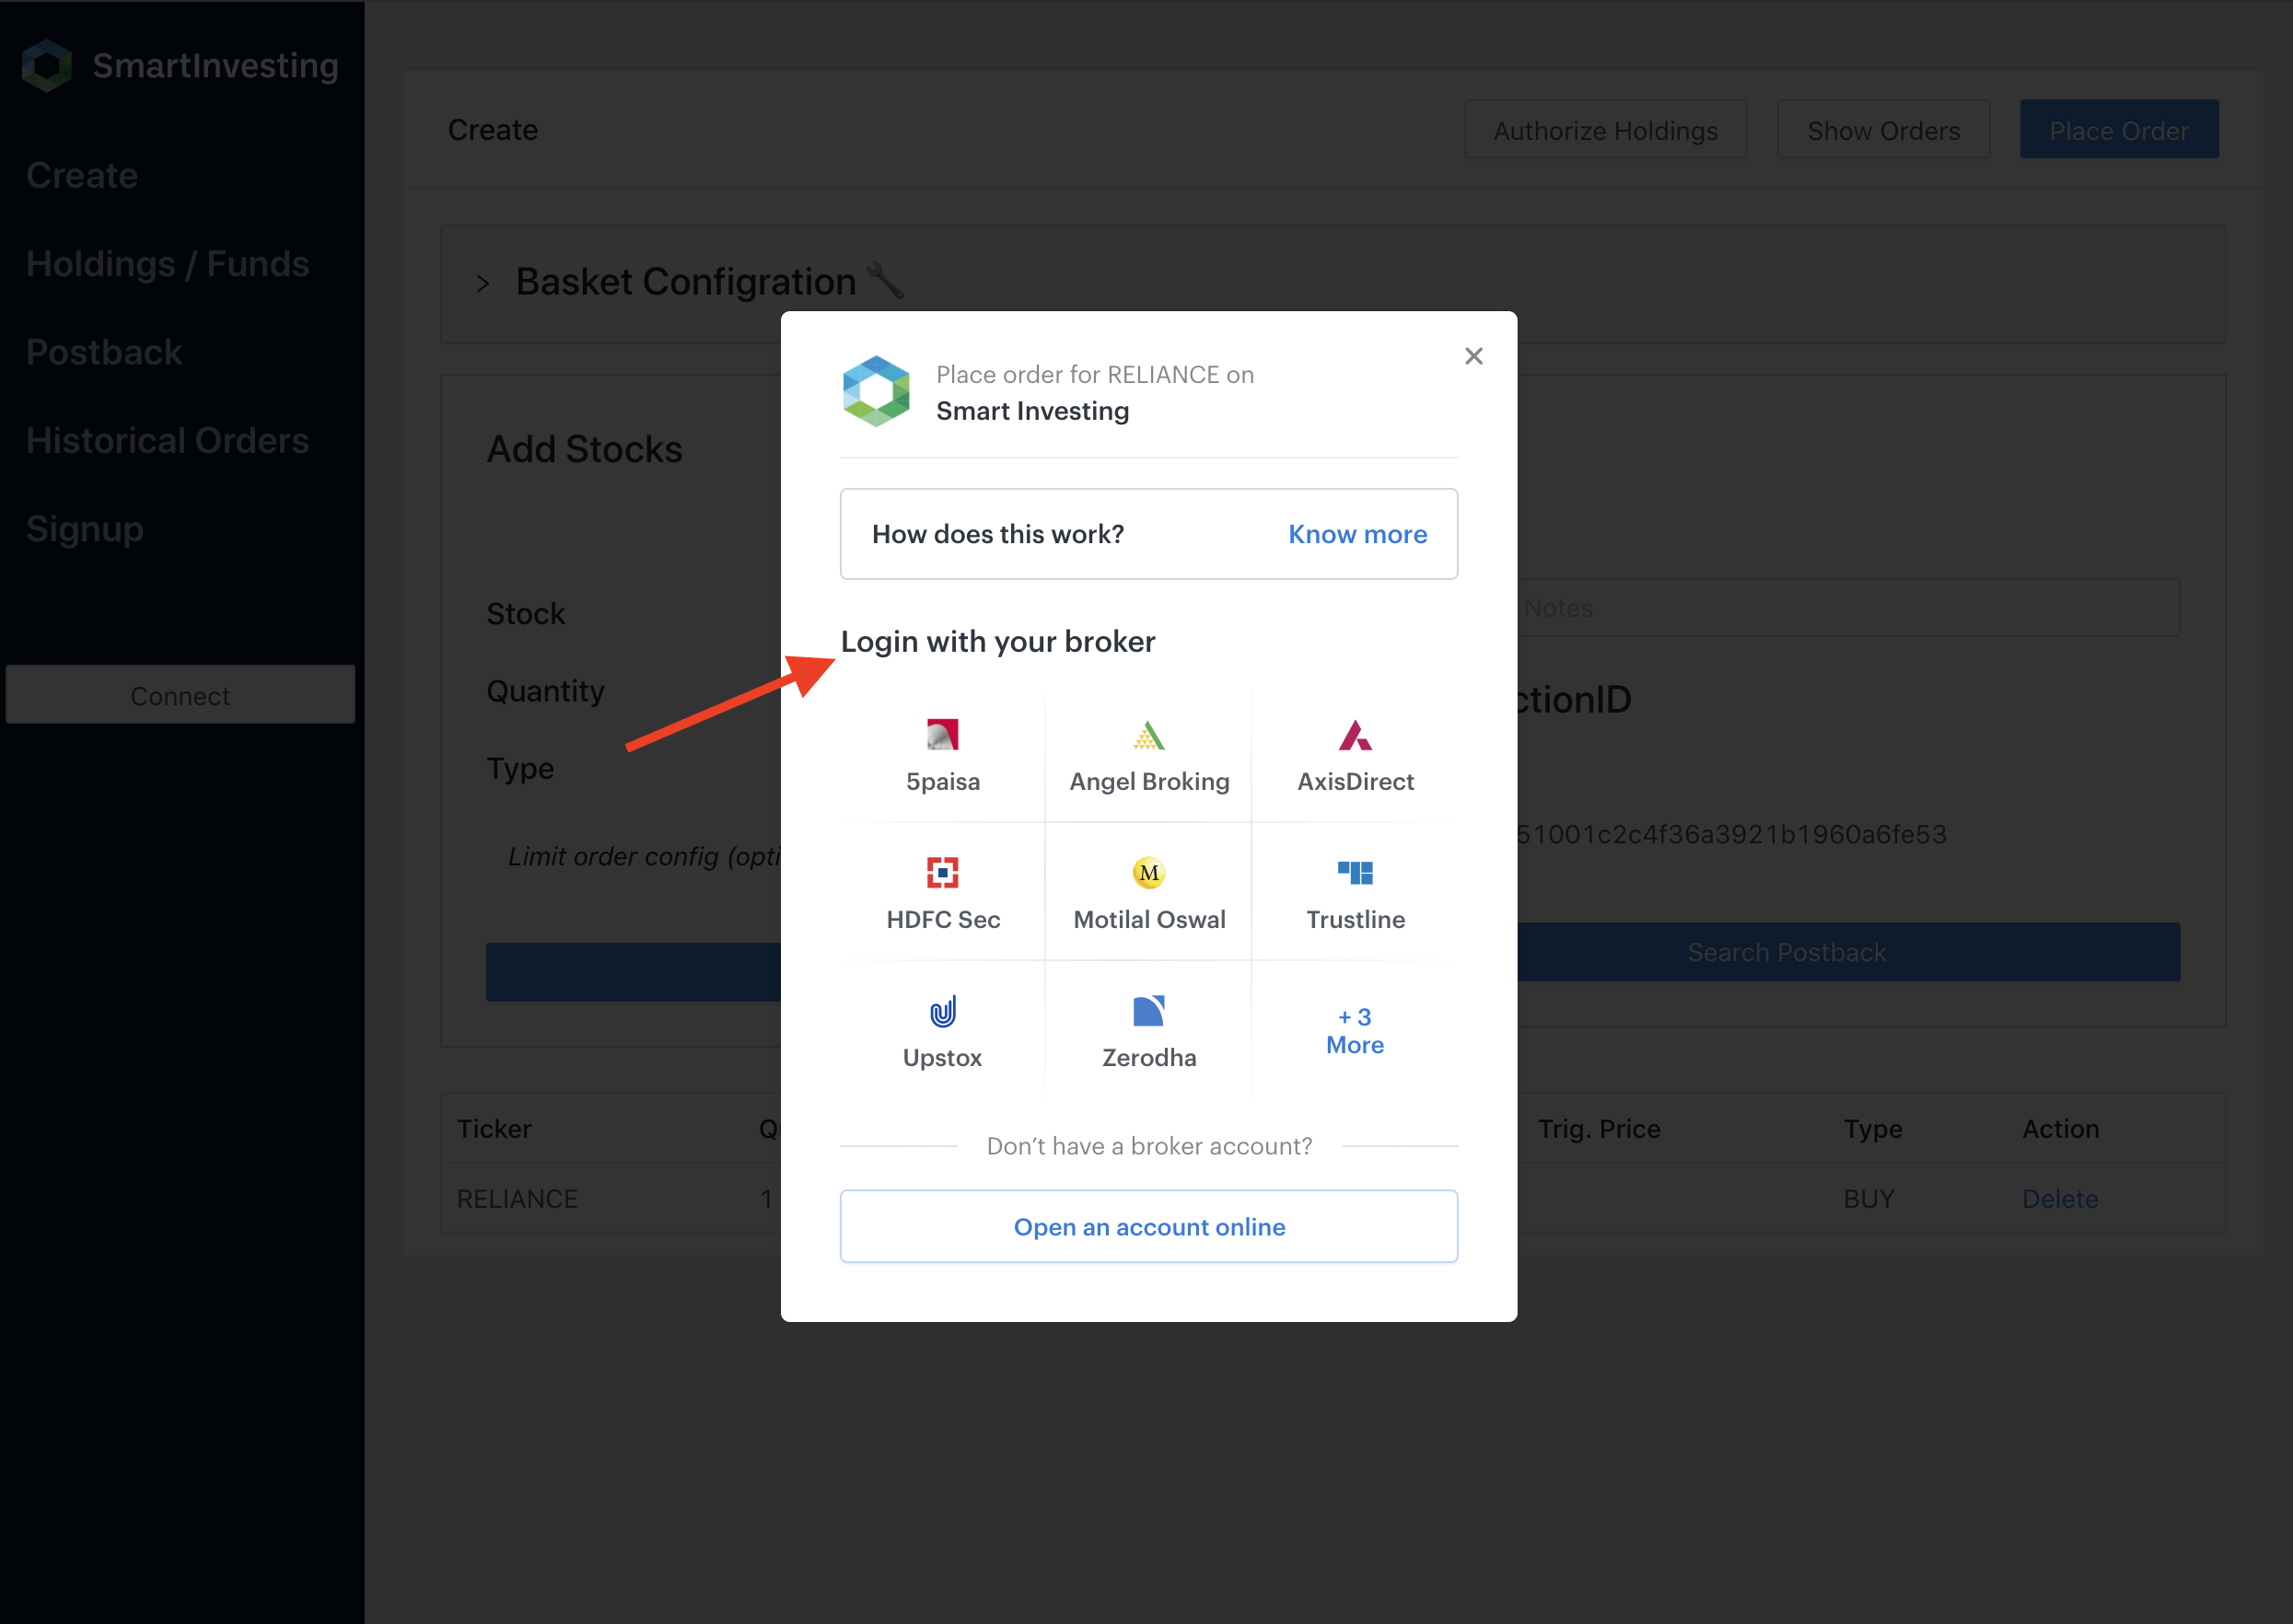Open the Postback sidebar page
Screen dimensions: 2293x1624
[x=104, y=352]
